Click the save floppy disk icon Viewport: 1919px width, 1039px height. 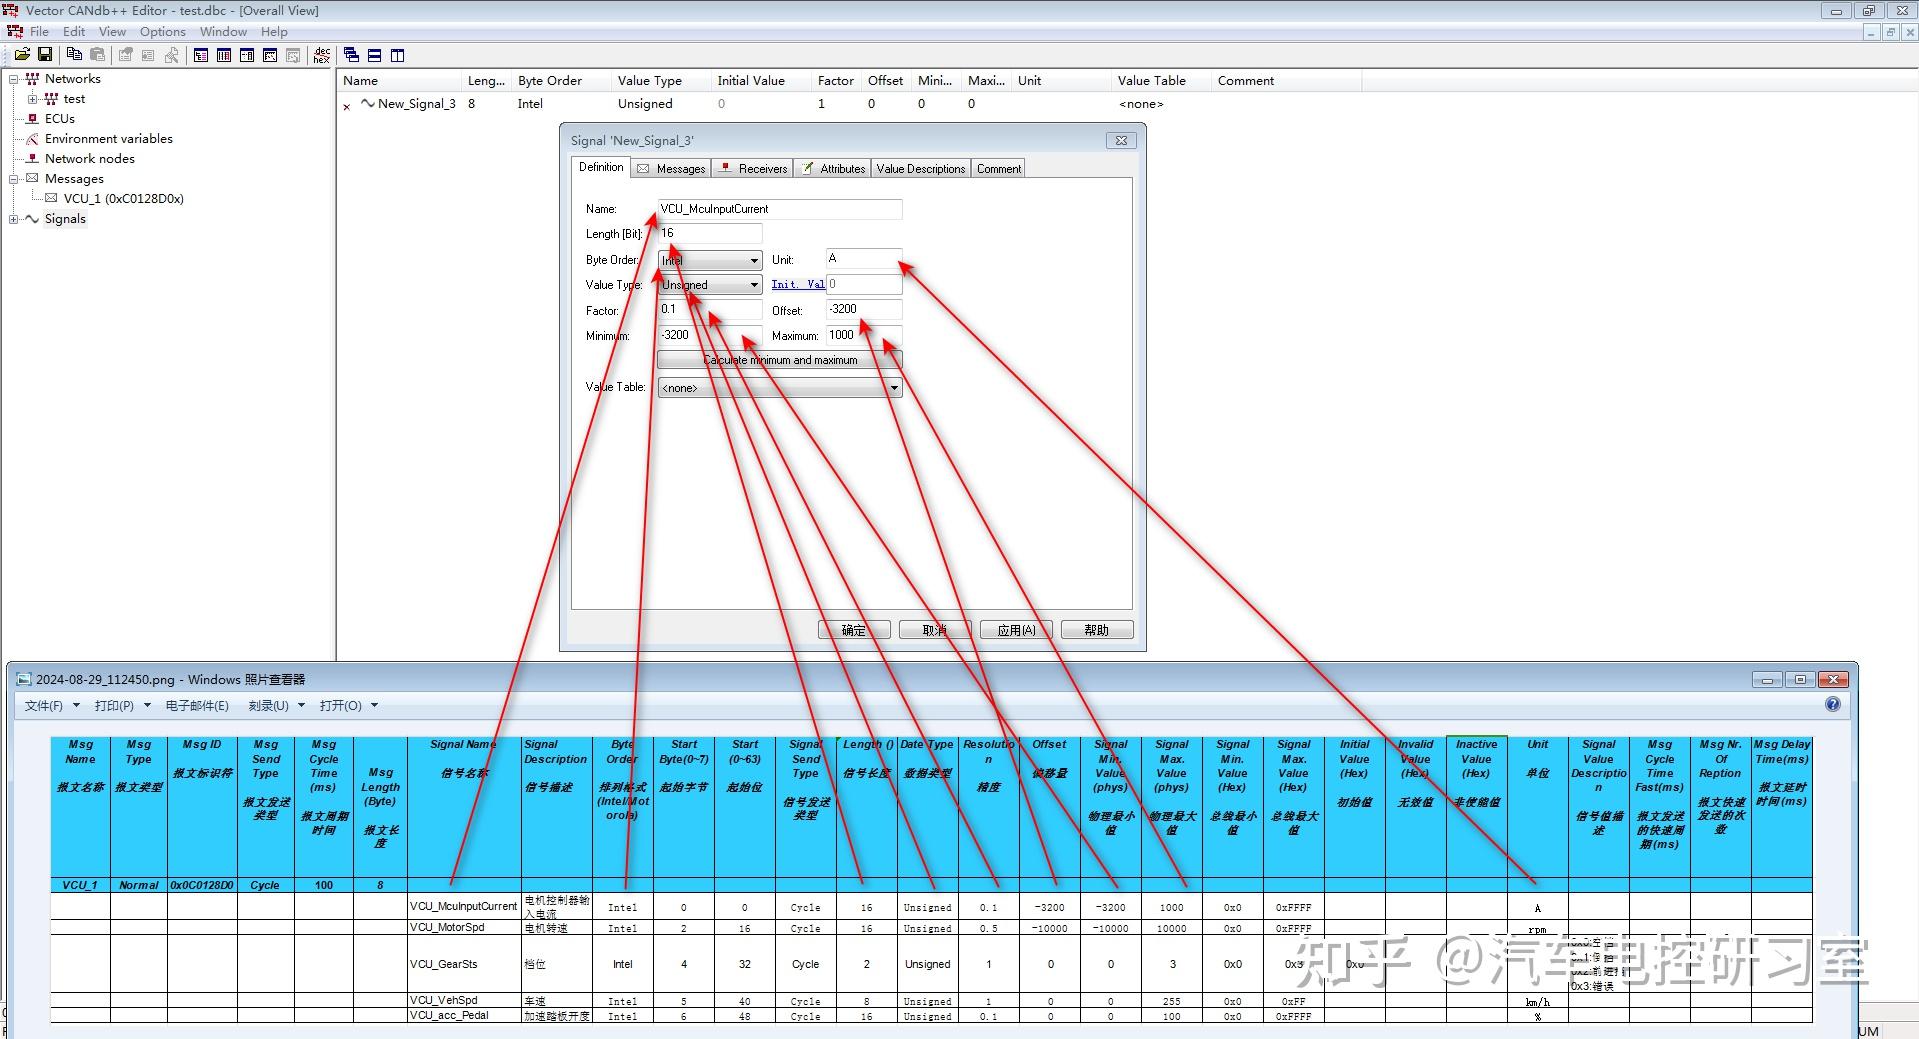45,55
